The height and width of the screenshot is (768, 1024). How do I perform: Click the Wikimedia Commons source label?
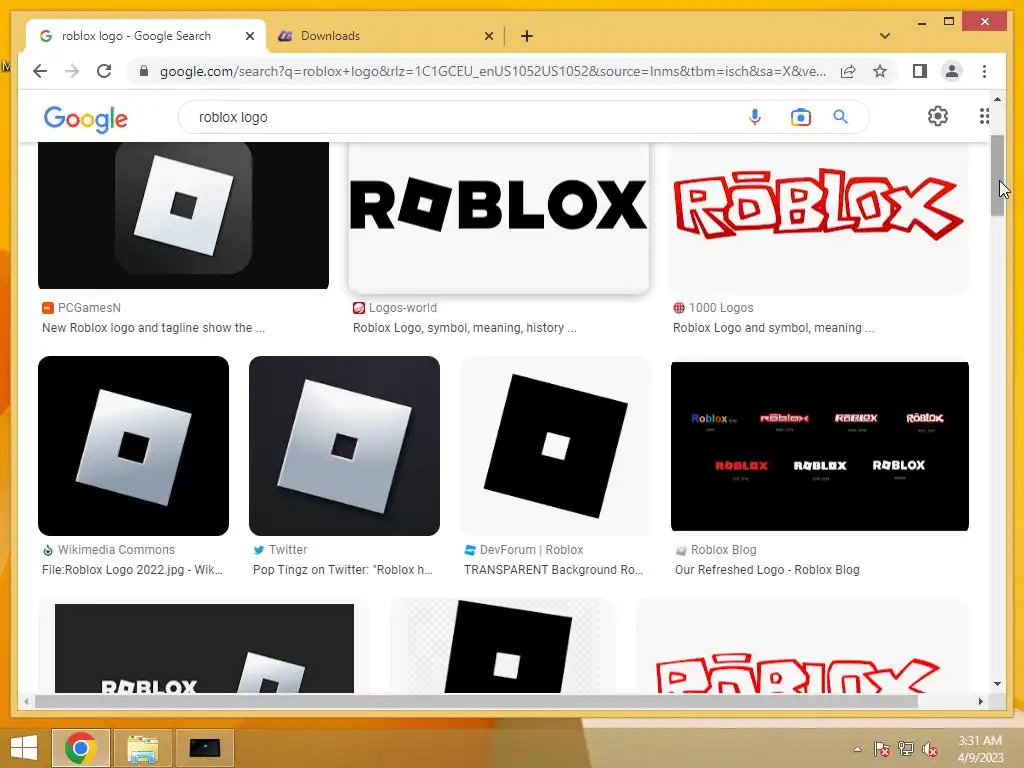[116, 550]
